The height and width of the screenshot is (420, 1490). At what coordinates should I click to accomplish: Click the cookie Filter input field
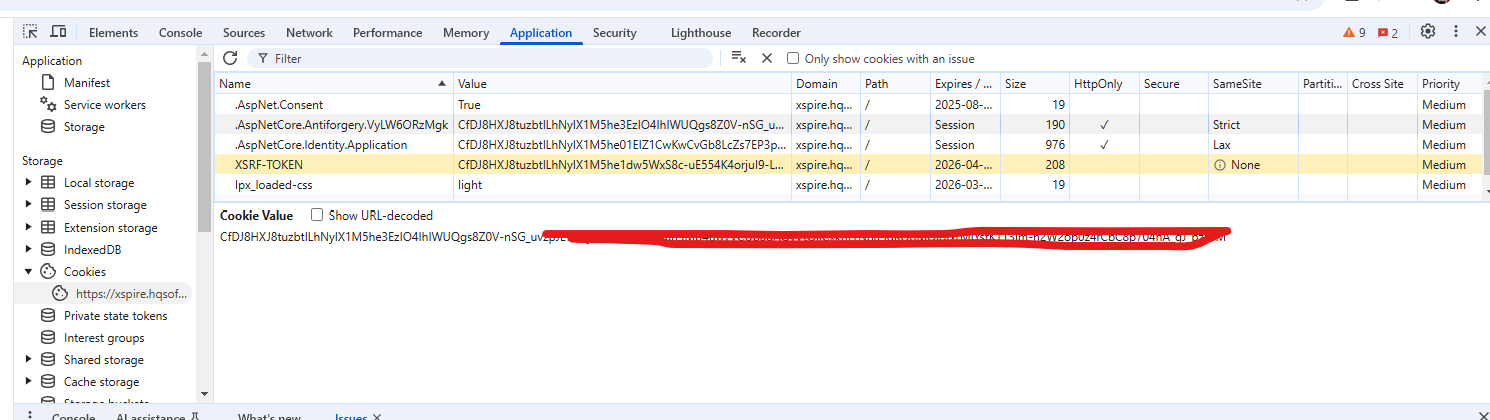tap(490, 59)
